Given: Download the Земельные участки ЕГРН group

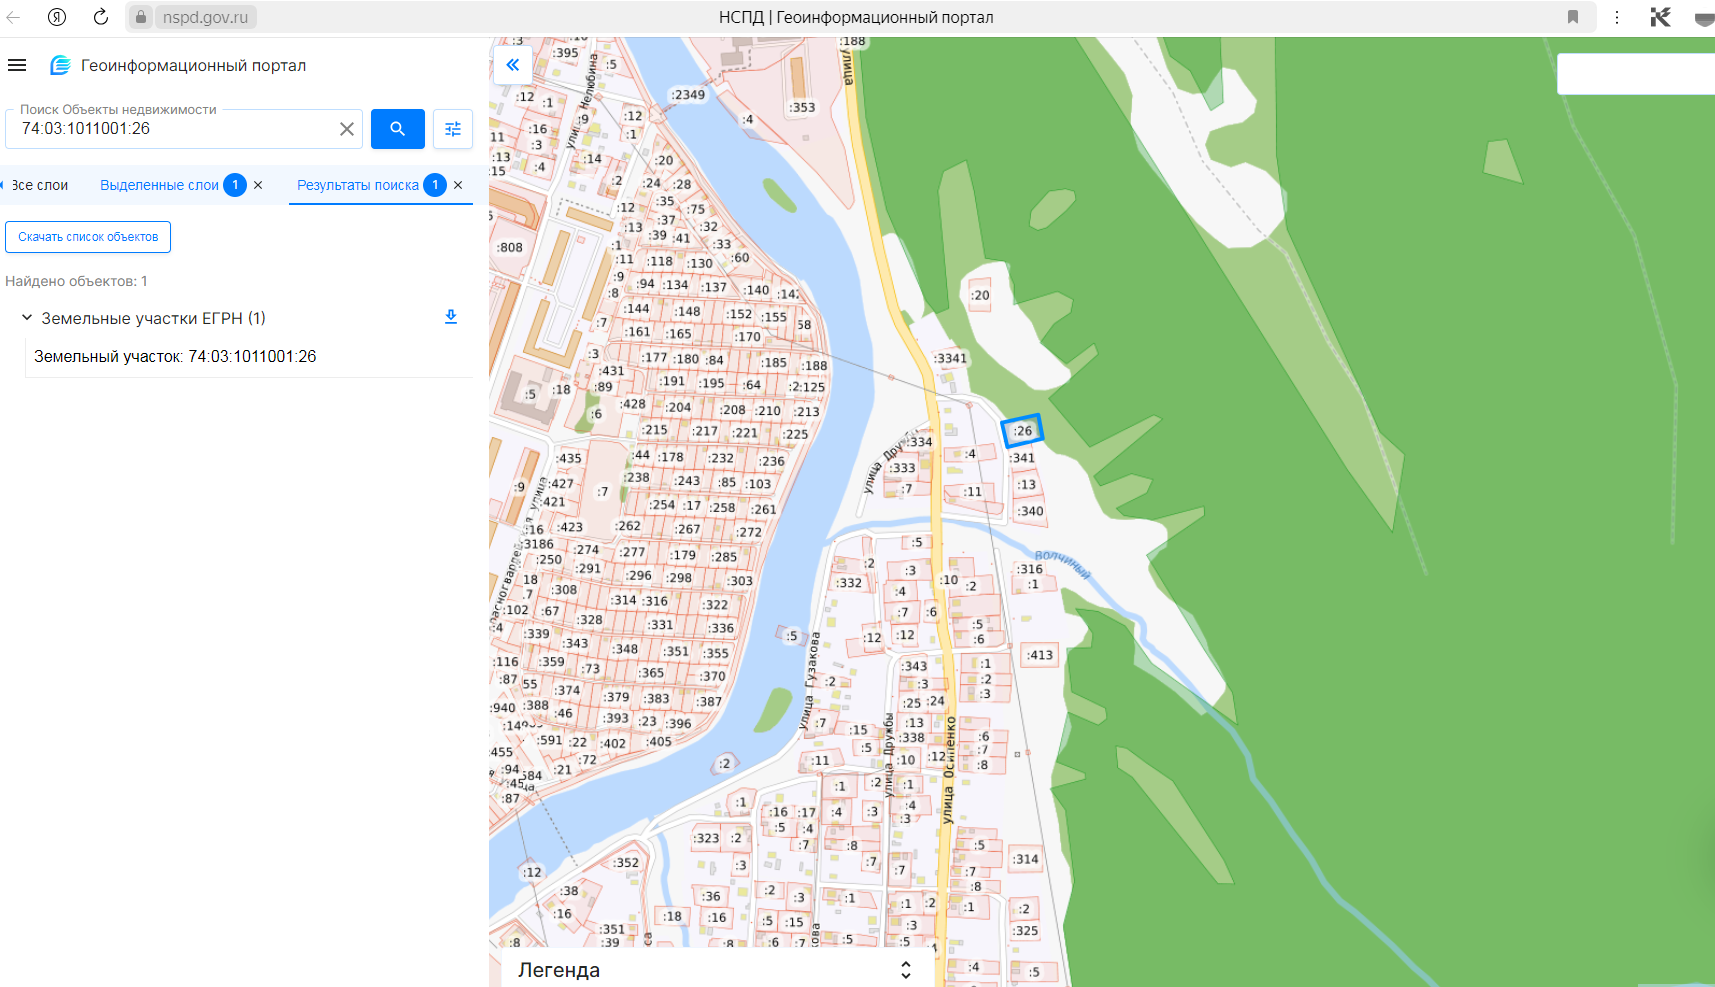Looking at the screenshot, I should coord(451,317).
